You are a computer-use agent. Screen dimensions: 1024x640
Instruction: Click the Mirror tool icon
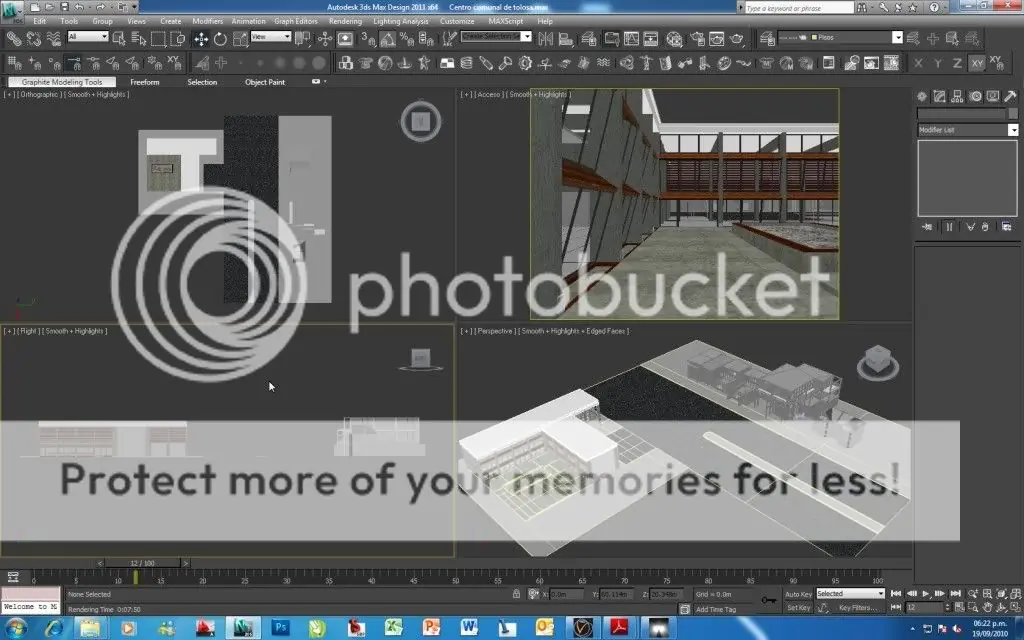tap(545, 39)
